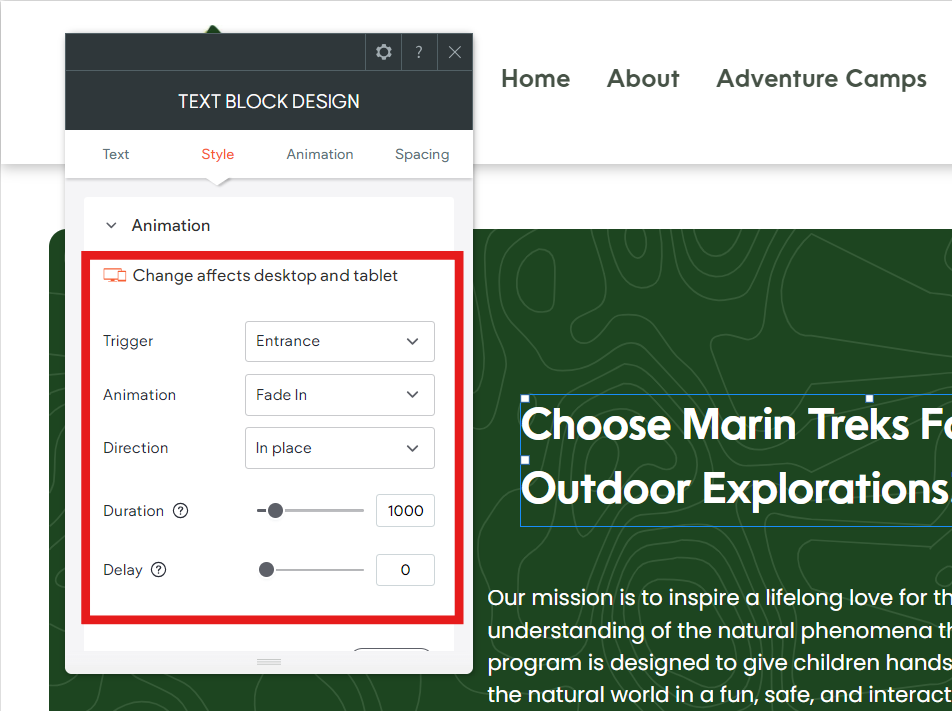Screen dimensions: 952x711
Task: Open the Animation dropdown showing Fade In
Action: [339, 395]
